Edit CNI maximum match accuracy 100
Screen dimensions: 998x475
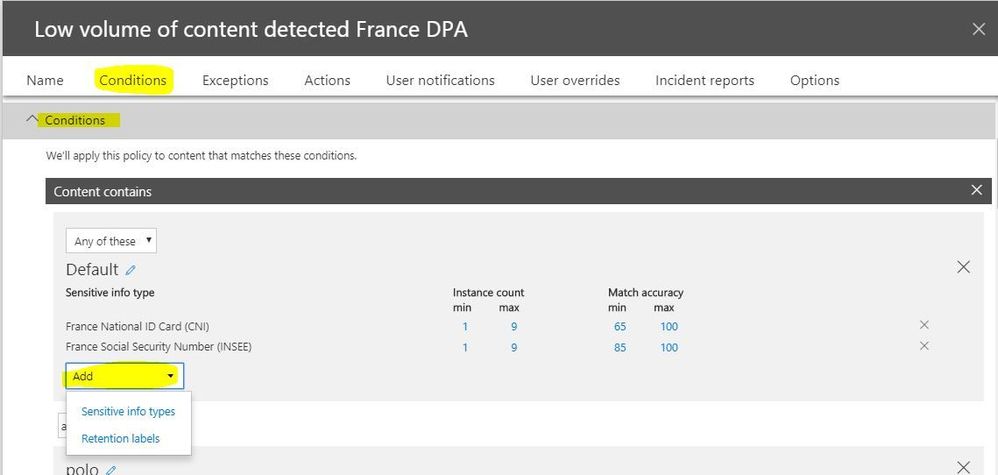(668, 327)
